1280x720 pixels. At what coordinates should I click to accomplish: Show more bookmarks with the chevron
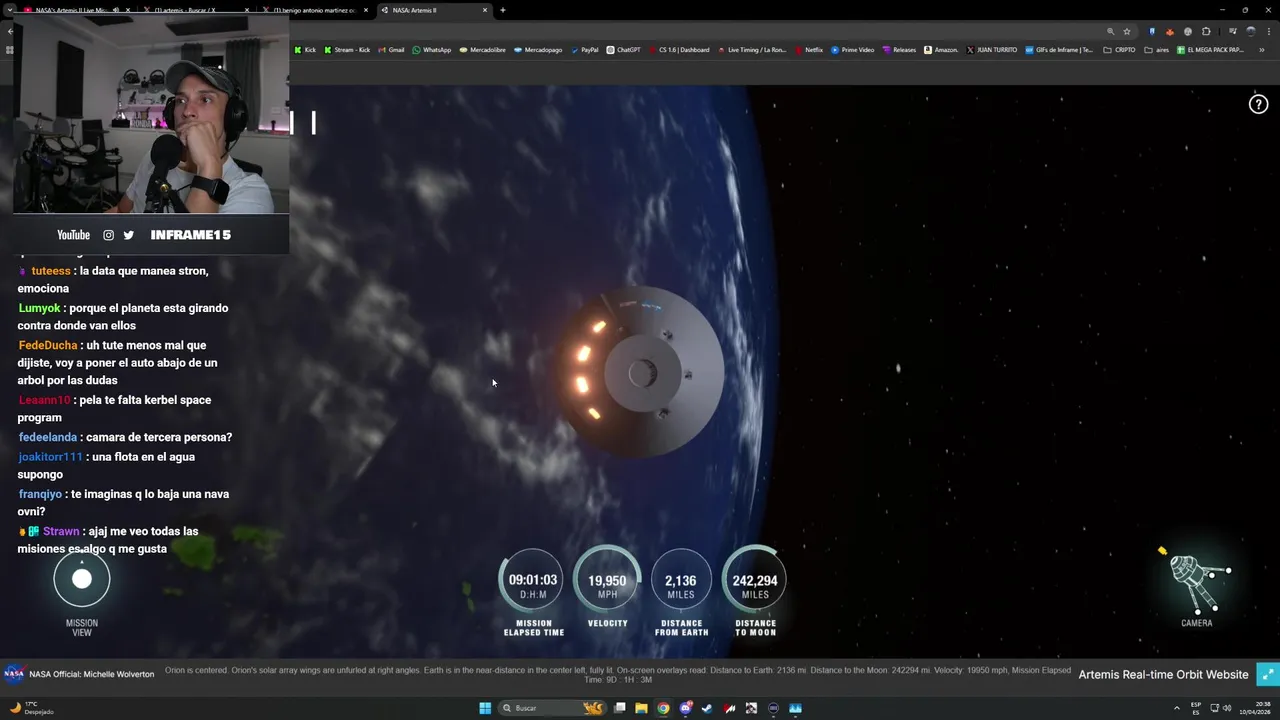pos(1262,50)
